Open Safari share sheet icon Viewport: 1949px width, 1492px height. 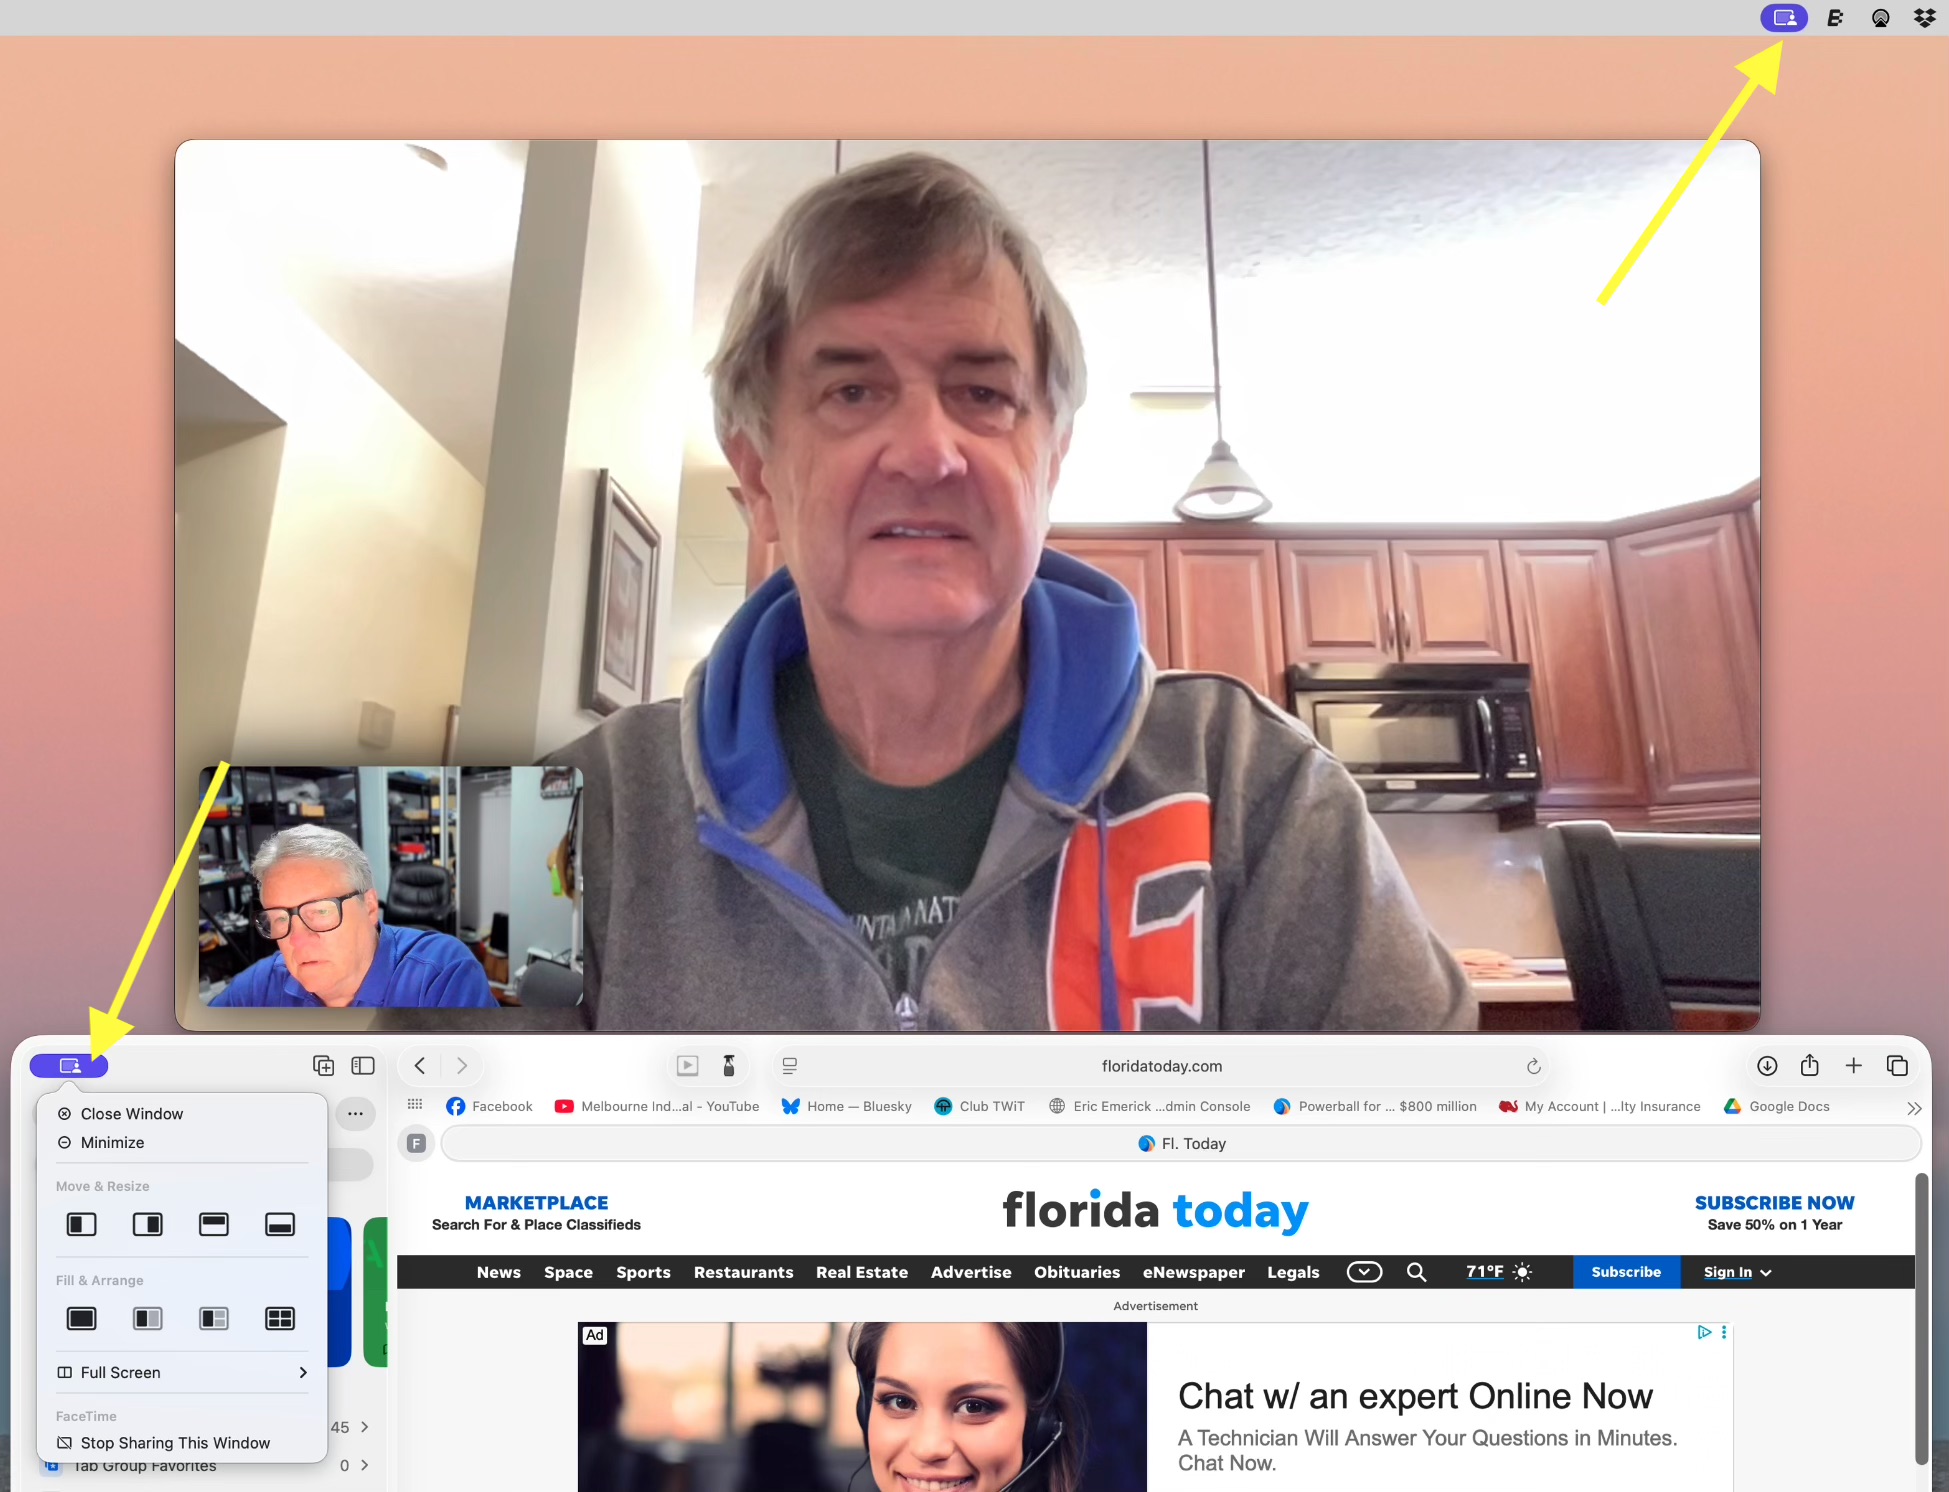pyautogui.click(x=1809, y=1066)
